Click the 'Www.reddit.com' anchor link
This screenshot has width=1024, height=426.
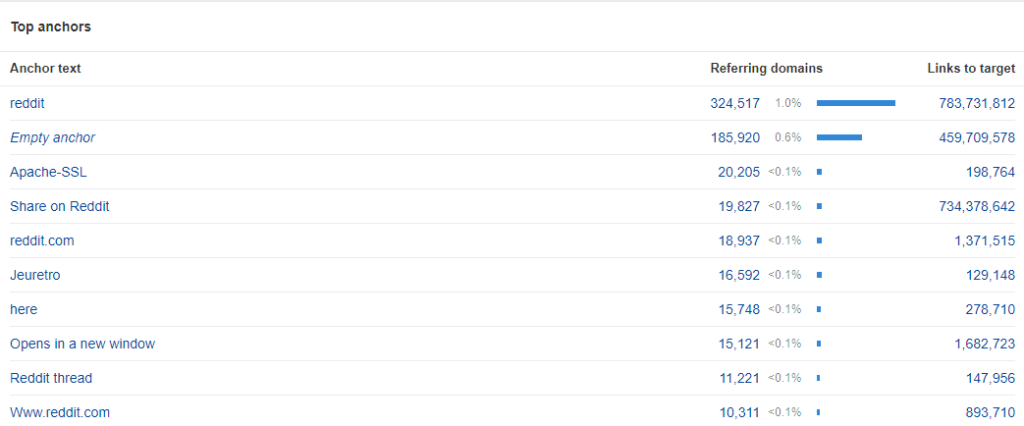(60, 412)
